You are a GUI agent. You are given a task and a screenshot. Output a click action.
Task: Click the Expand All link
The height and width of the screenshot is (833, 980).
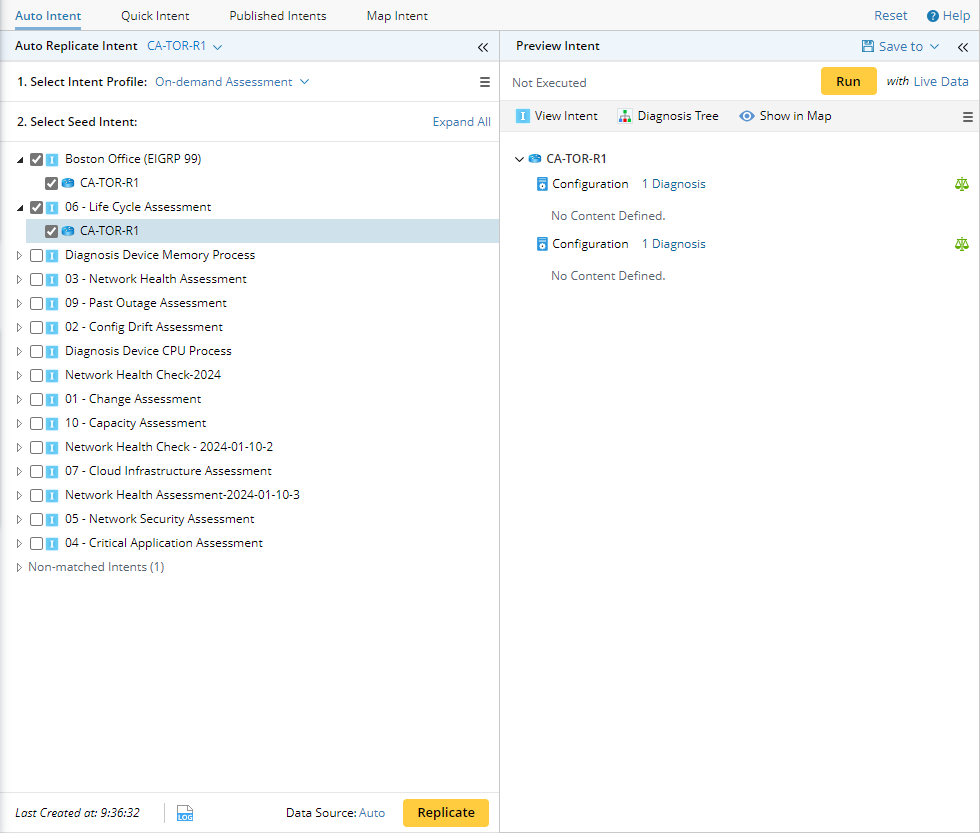click(461, 122)
